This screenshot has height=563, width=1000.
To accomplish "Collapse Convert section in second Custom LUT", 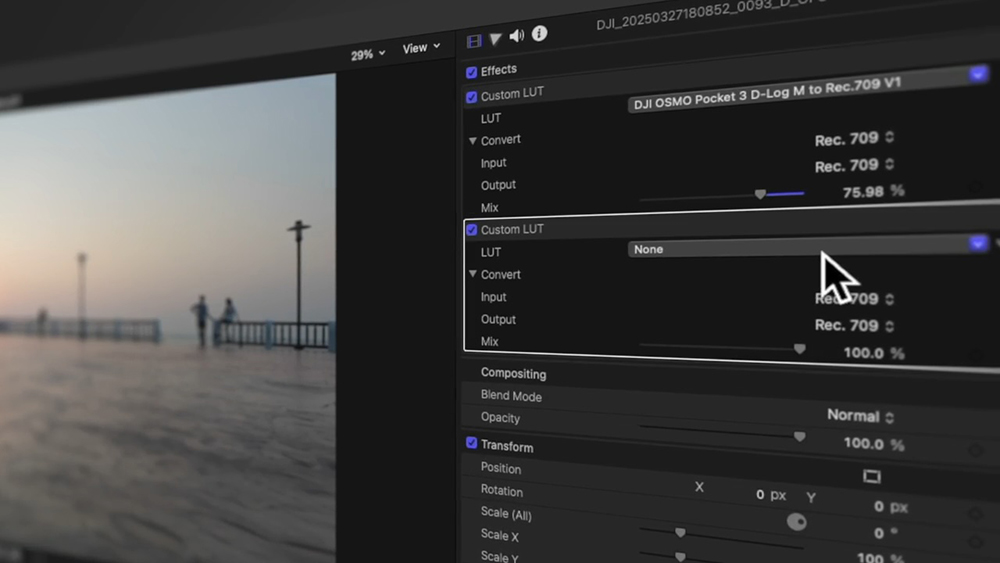I will 473,274.
